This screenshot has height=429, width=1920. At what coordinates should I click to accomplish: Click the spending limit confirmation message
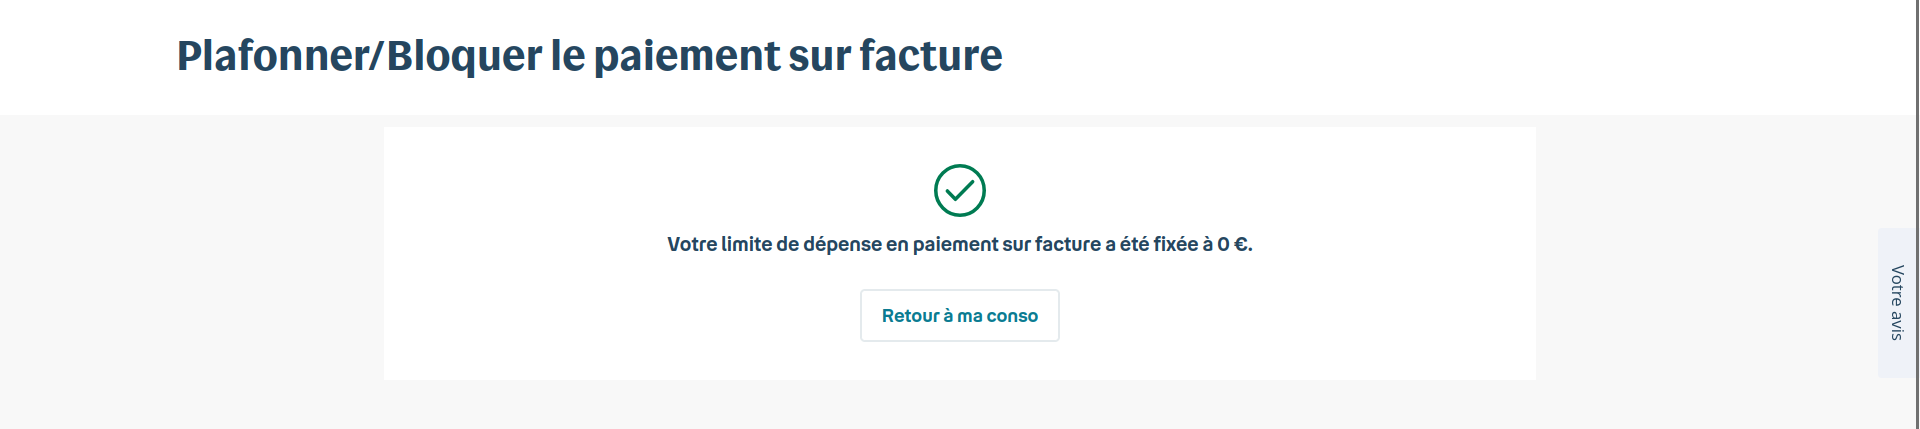[x=959, y=244]
